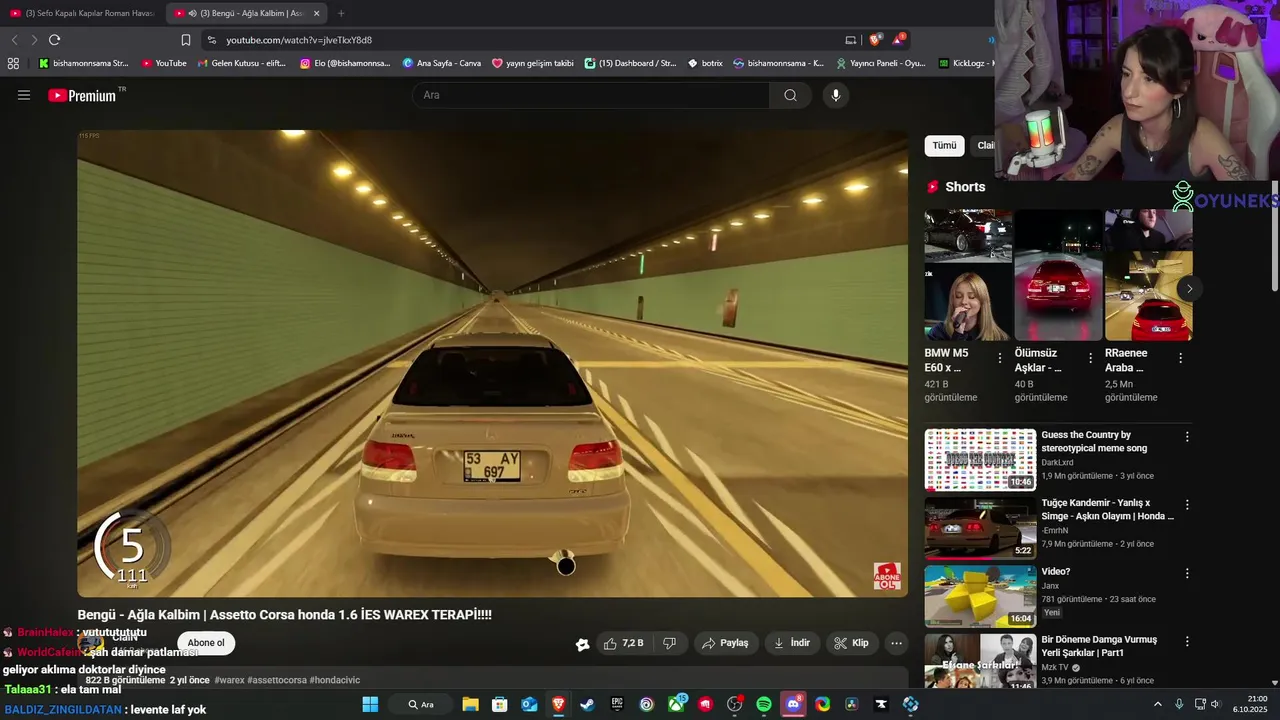The image size is (1280, 720).
Task: Click the search magnifier button
Action: point(790,95)
